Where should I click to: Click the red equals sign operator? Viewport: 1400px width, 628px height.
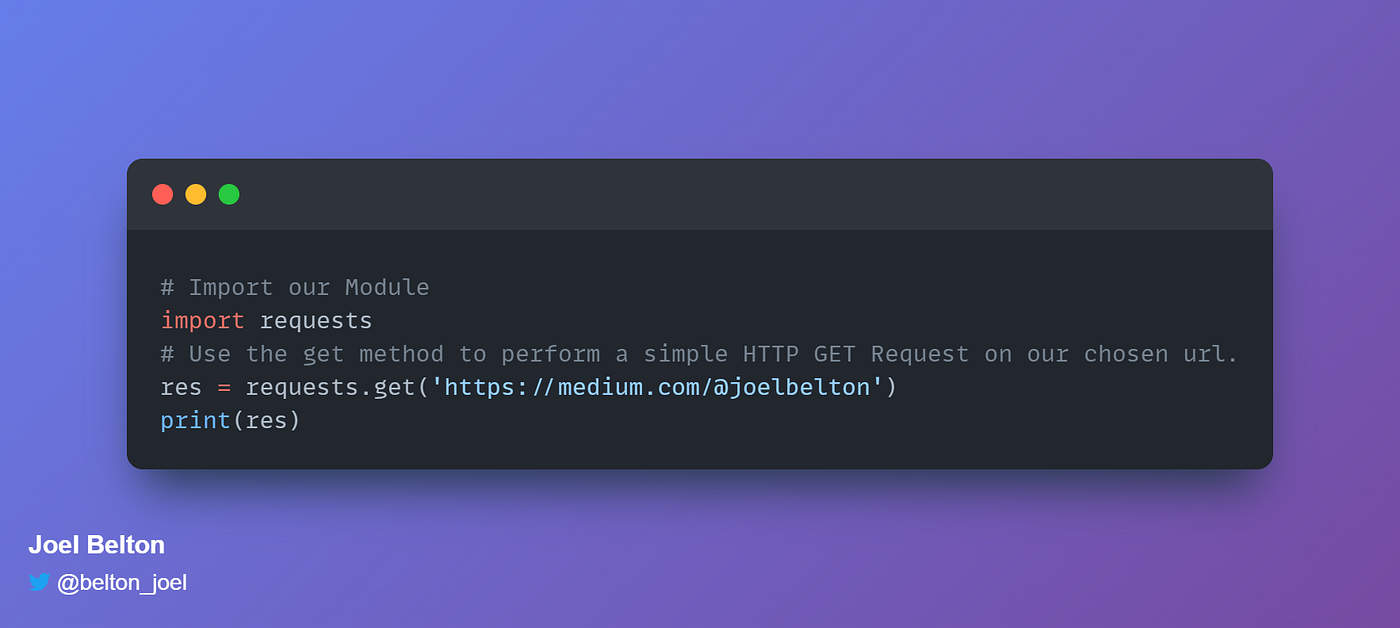tap(224, 387)
